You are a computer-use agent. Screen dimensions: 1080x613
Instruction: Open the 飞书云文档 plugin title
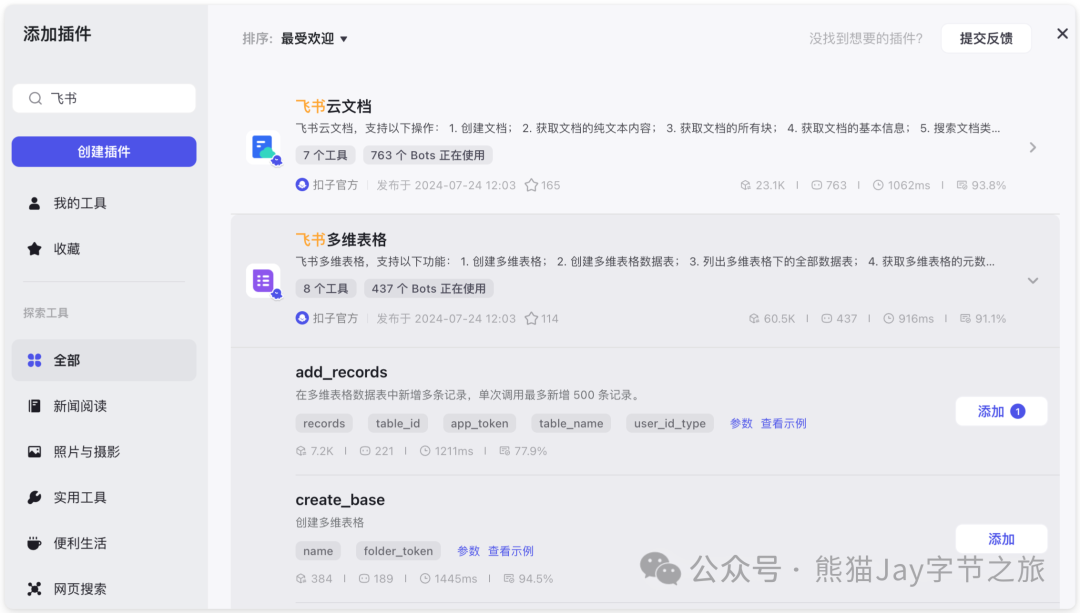pyautogui.click(x=333, y=106)
